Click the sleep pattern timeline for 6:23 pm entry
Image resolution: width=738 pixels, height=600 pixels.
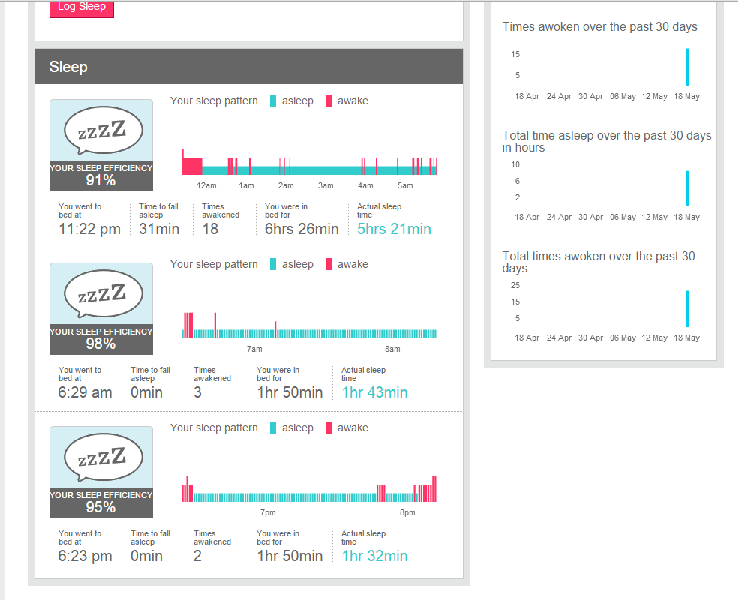tap(310, 493)
